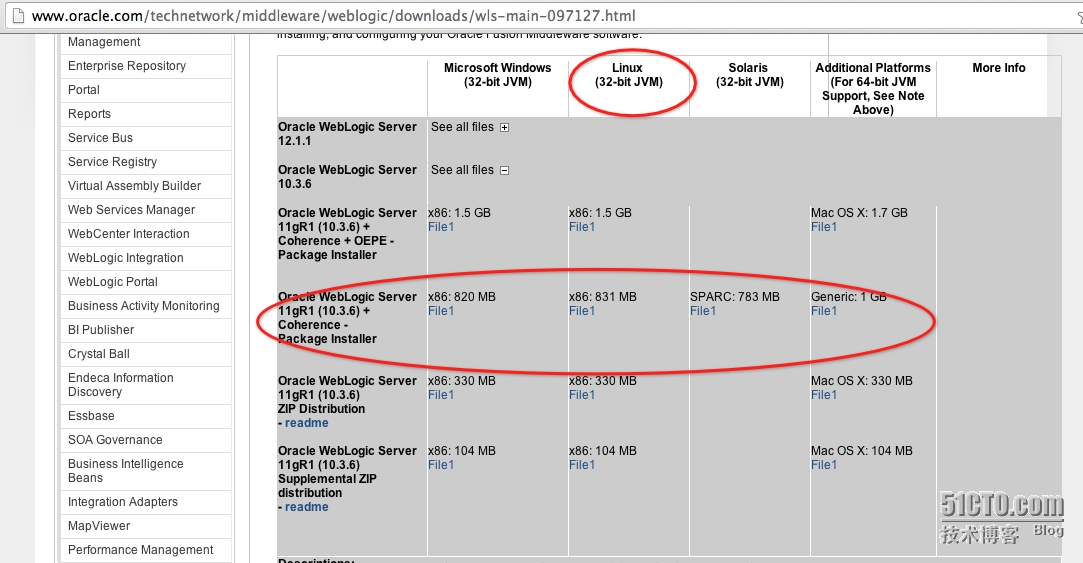Open SOA Governance sidebar link
This screenshot has height=563, width=1083.
(x=115, y=440)
